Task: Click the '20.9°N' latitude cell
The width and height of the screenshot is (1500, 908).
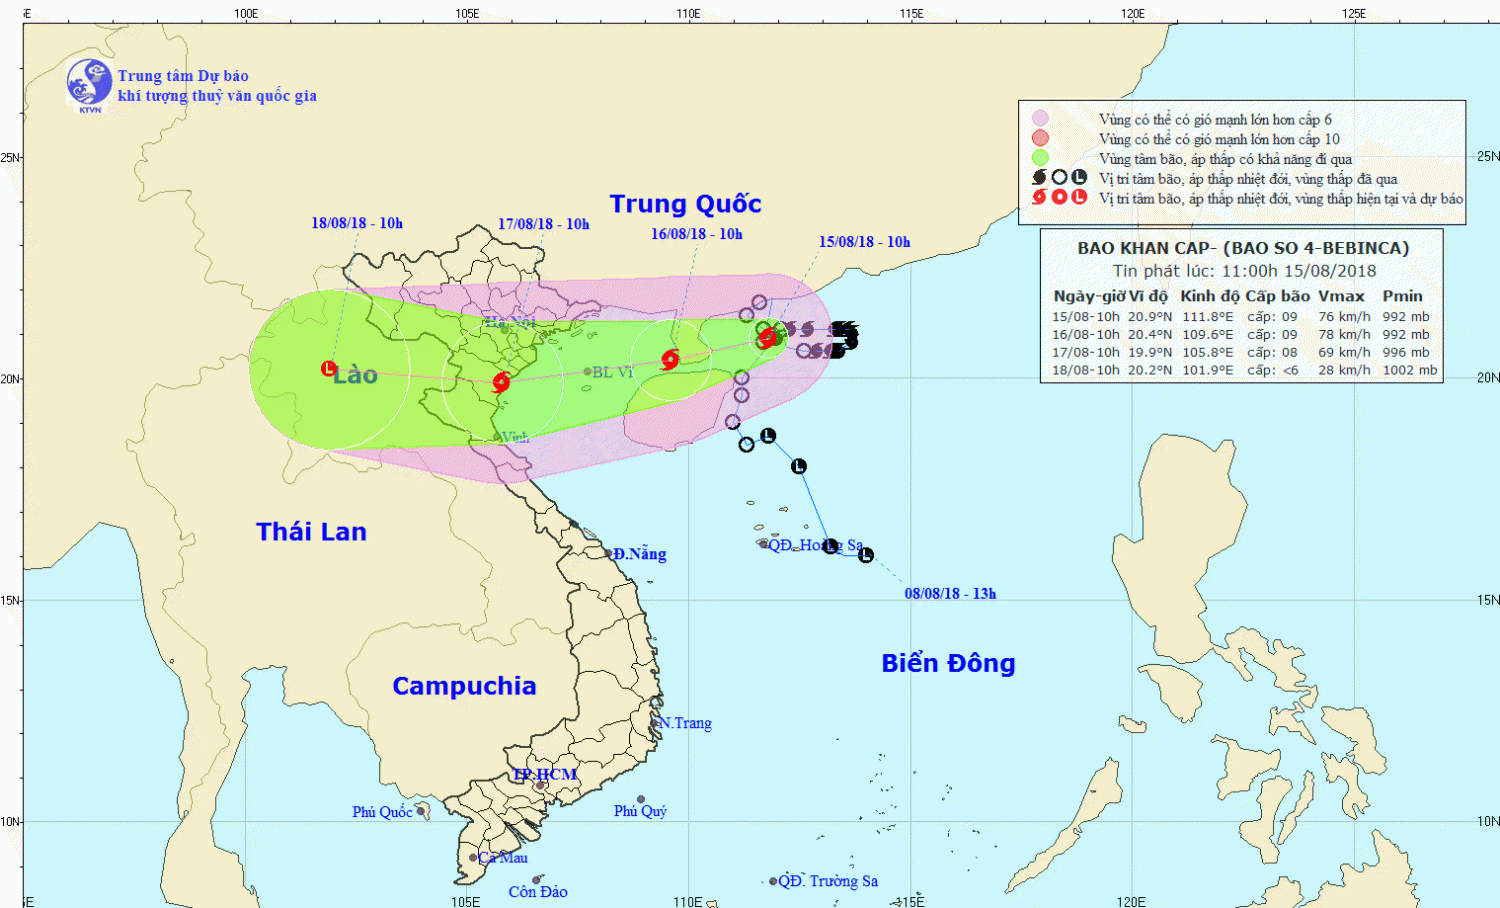Action: click(x=1150, y=317)
